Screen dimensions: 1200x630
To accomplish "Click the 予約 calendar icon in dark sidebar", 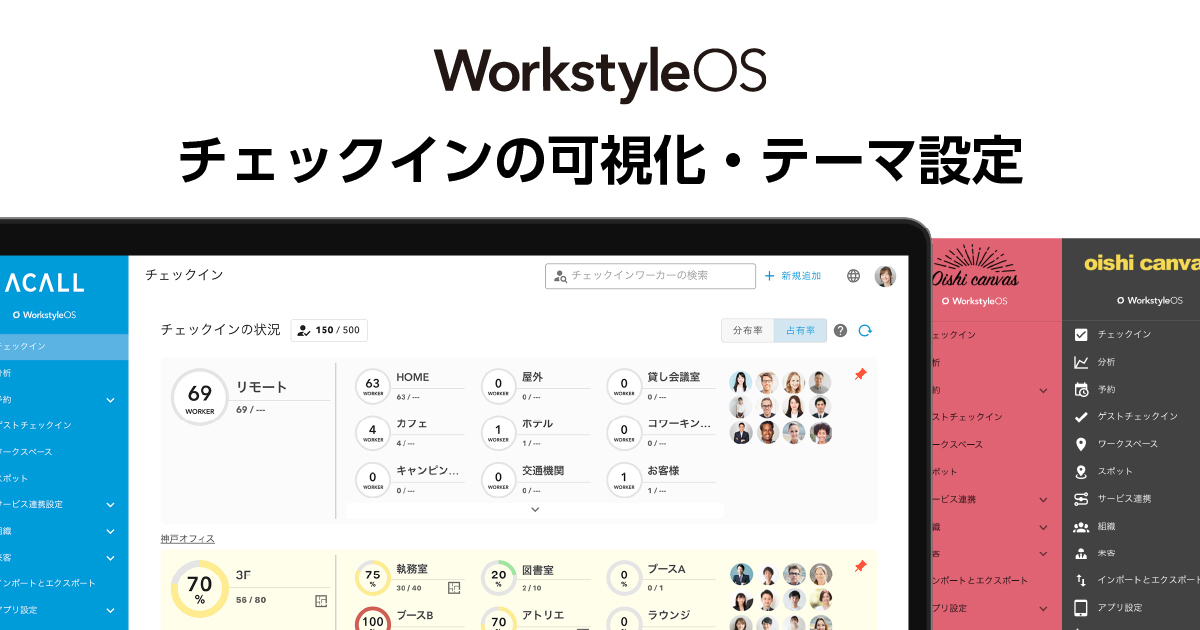I will click(1080, 390).
